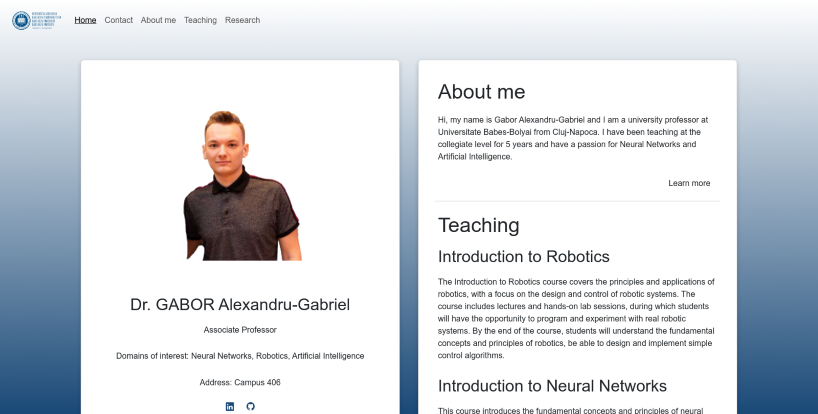
Task: Click the About me introduction paragraph
Action: point(573,138)
